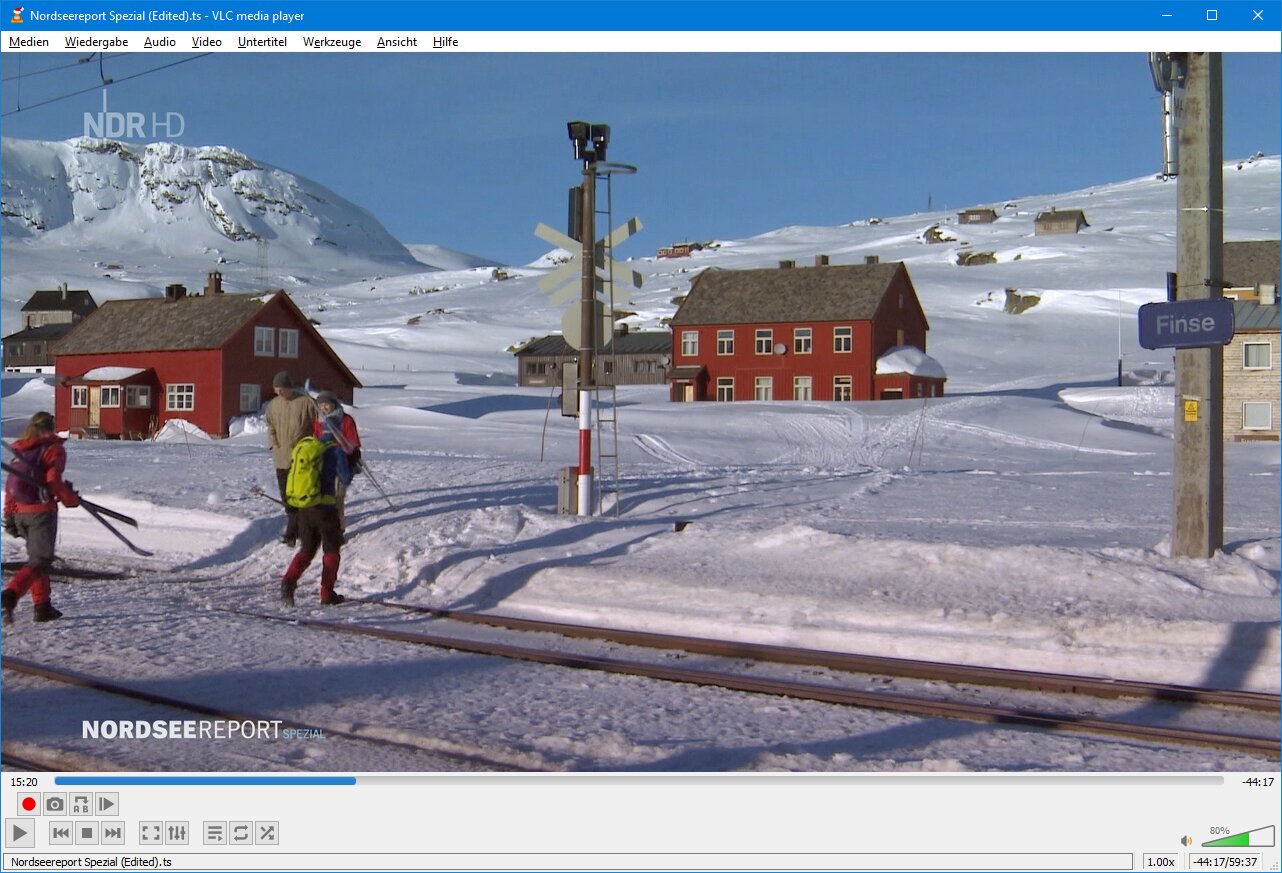Take a video snapshot with the camera icon

pos(55,804)
